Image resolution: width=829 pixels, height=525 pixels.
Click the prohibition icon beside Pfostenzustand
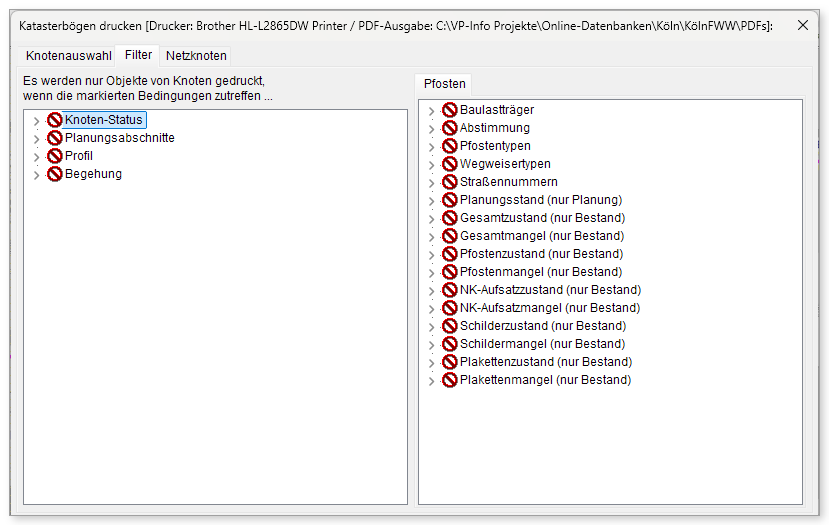point(449,254)
